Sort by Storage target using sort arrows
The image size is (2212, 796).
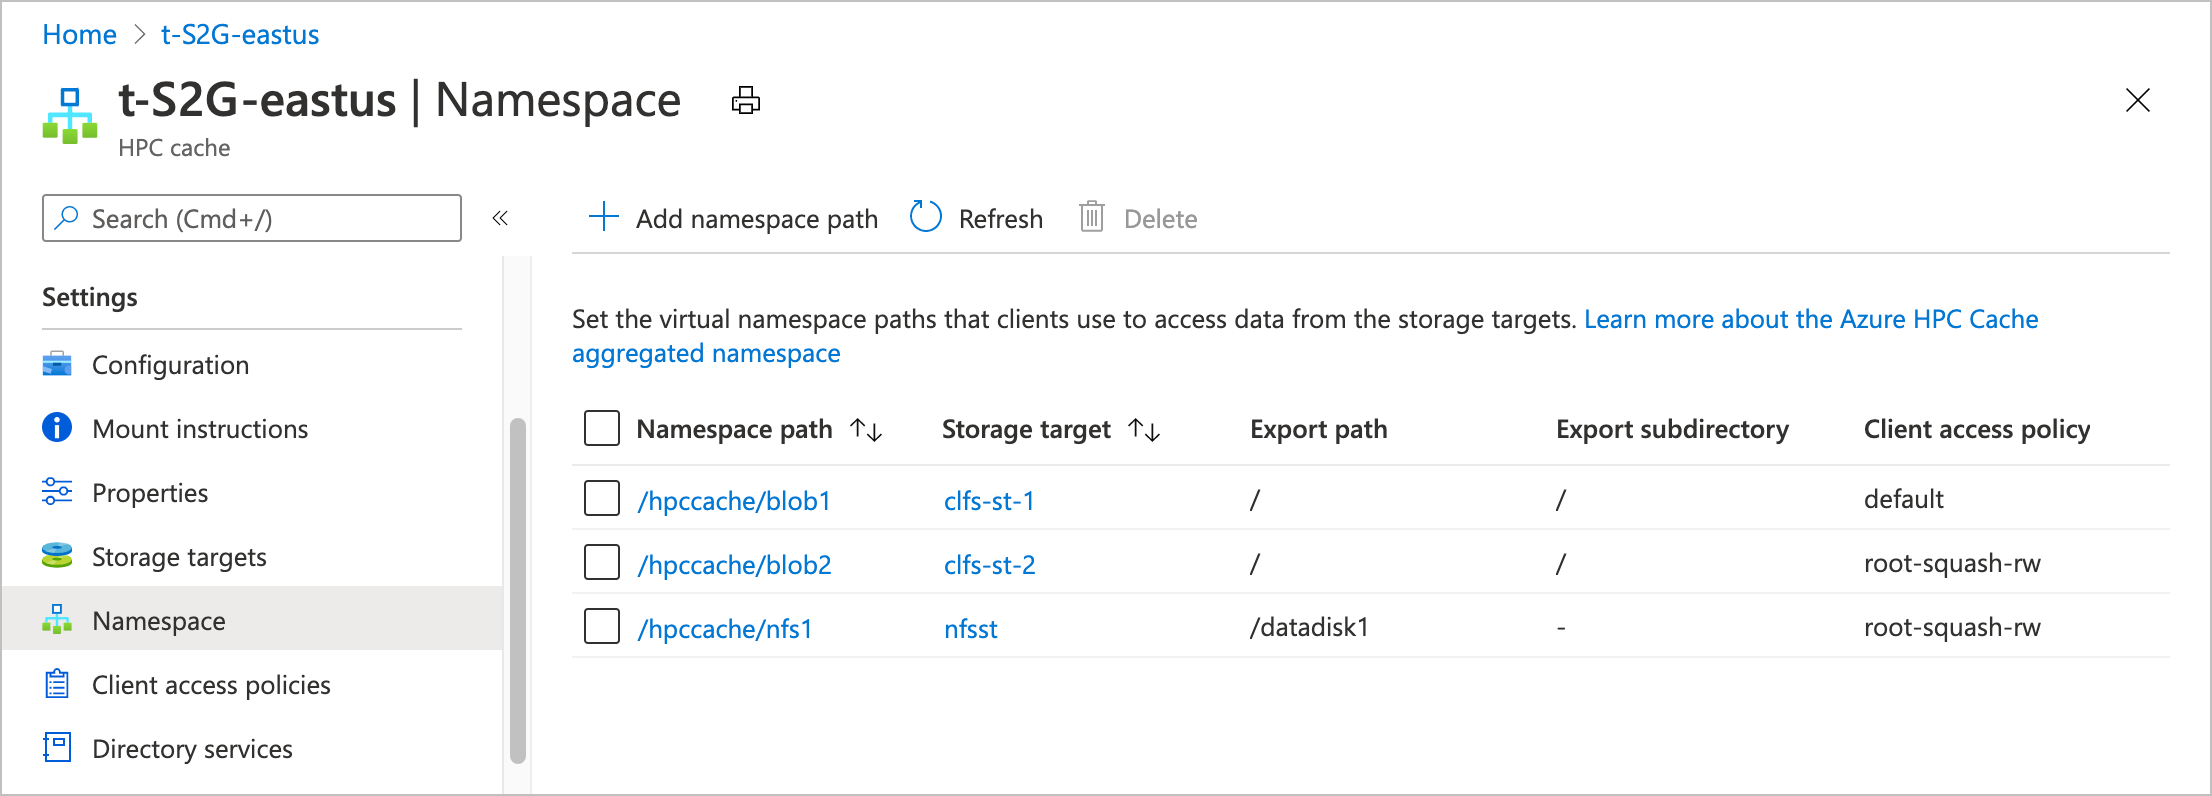[1144, 430]
